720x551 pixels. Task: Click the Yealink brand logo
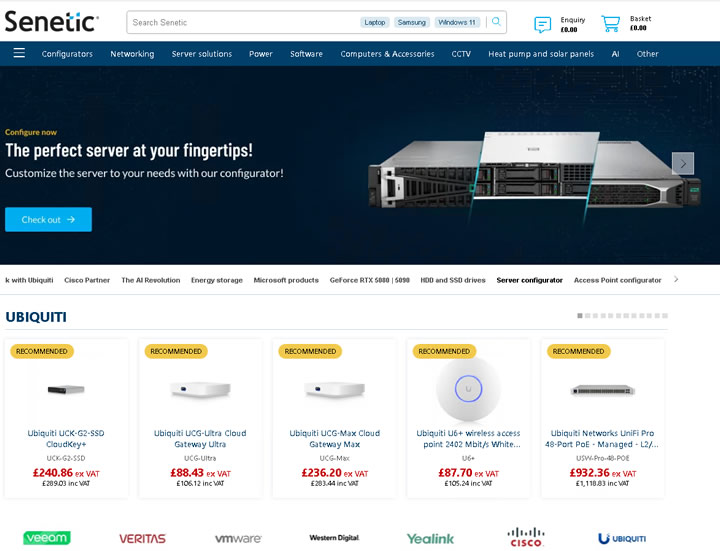pos(430,539)
